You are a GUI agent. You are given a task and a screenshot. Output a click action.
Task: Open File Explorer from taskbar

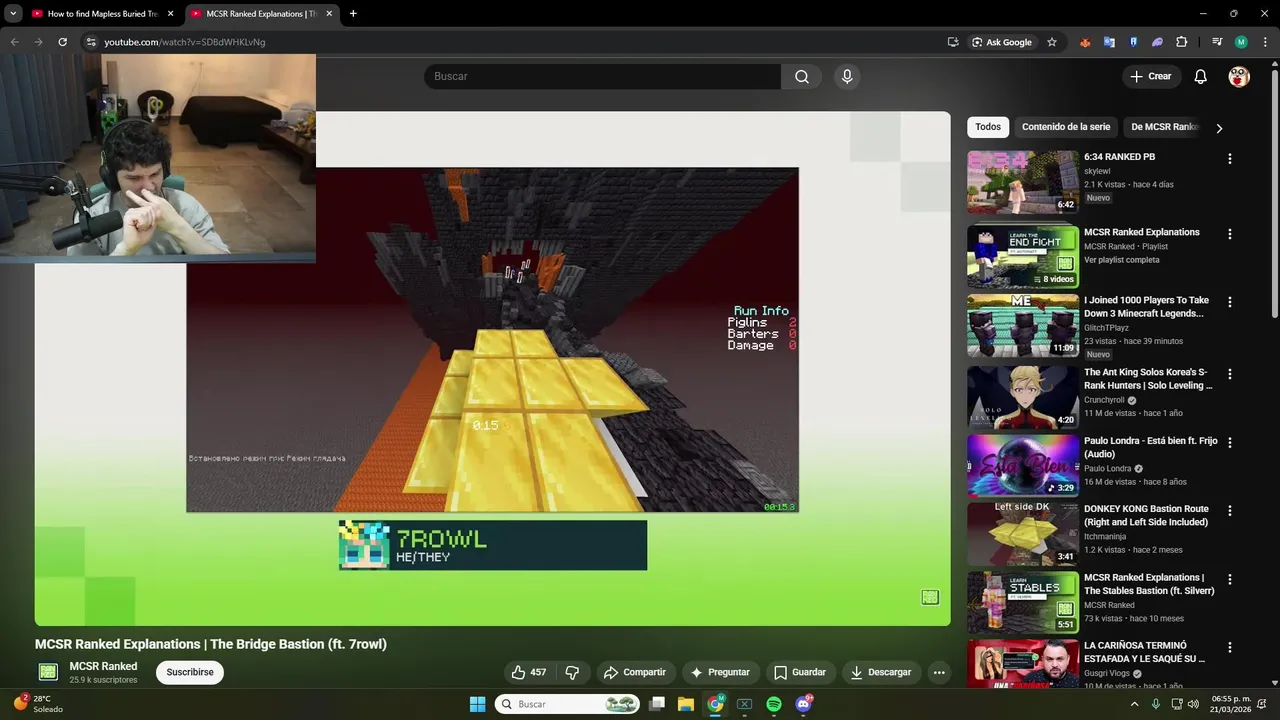click(x=686, y=704)
